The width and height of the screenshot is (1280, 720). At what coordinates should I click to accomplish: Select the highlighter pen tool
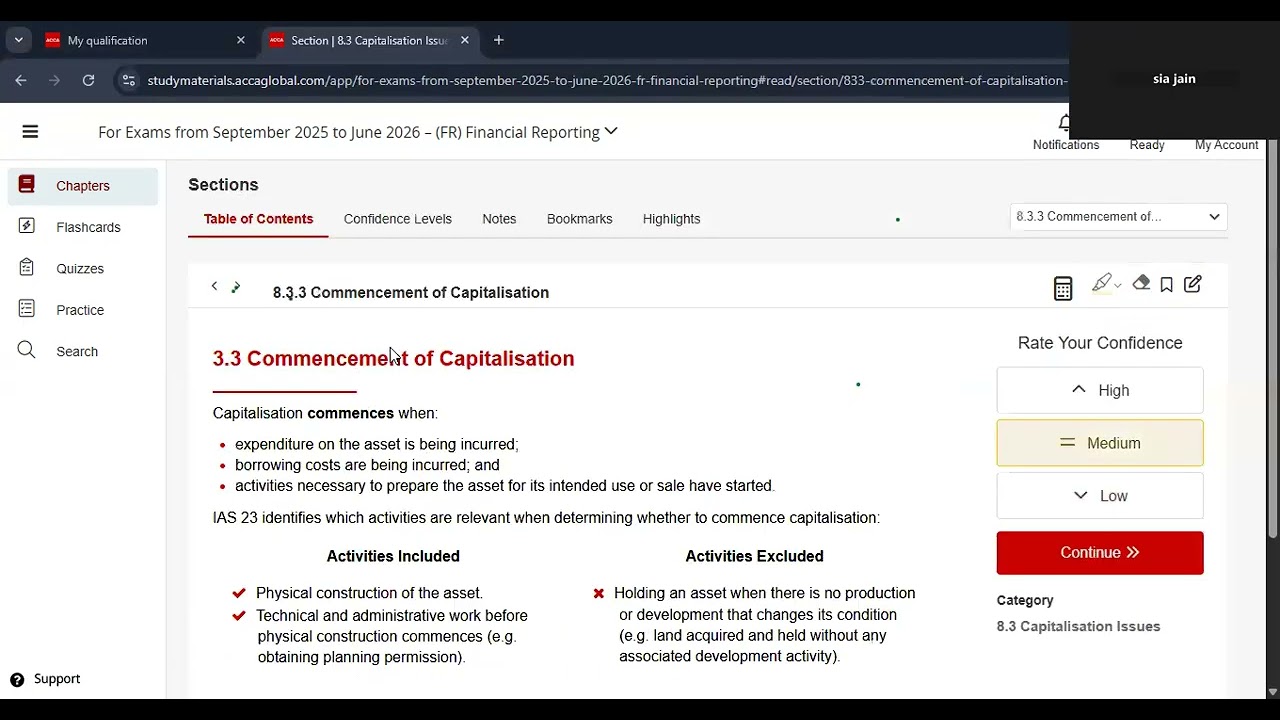(x=1101, y=284)
